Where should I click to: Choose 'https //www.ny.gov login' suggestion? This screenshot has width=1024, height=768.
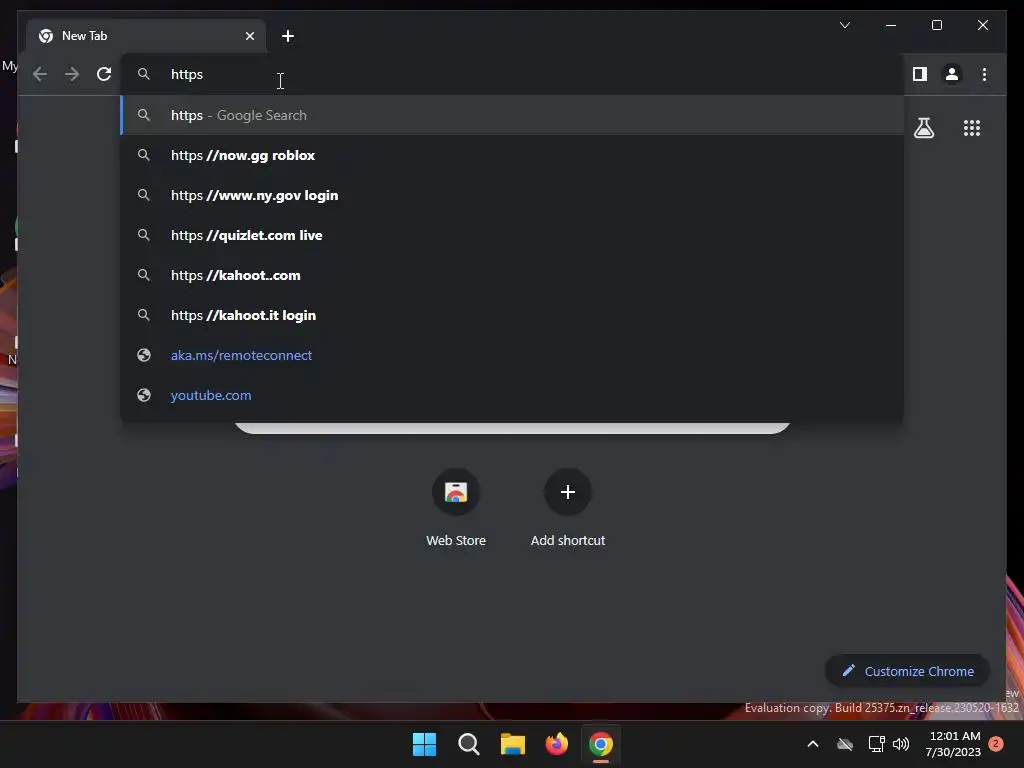tap(512, 195)
